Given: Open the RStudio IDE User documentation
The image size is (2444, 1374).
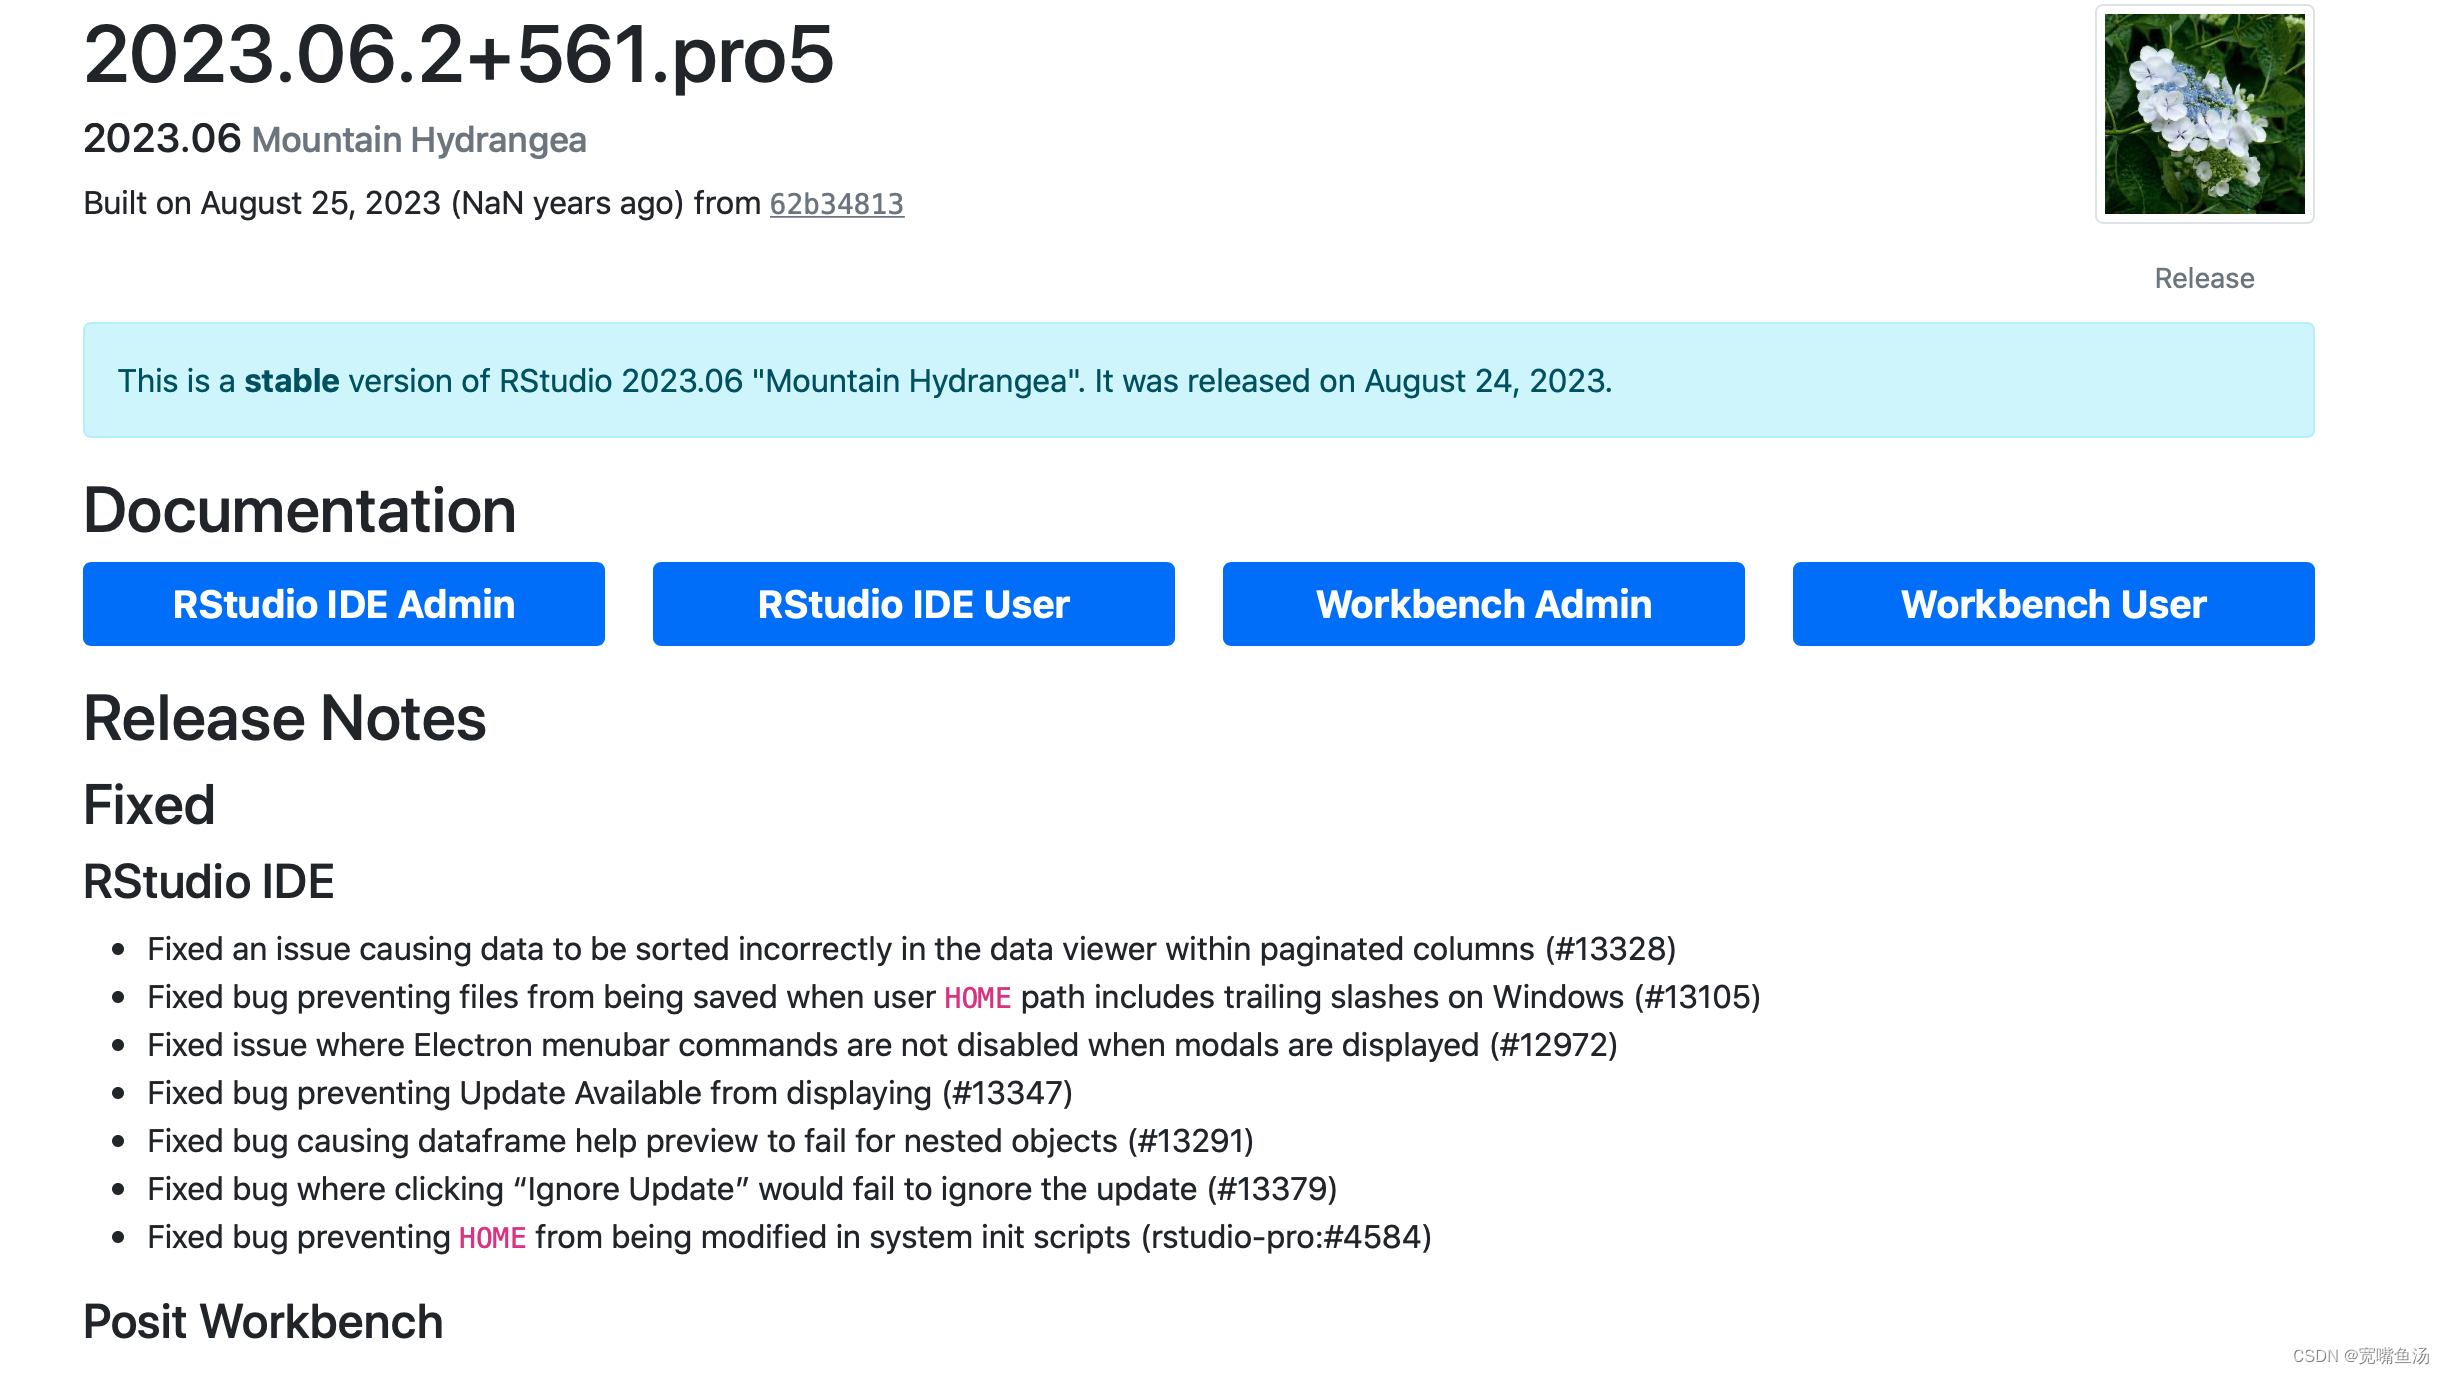Looking at the screenshot, I should [913, 604].
